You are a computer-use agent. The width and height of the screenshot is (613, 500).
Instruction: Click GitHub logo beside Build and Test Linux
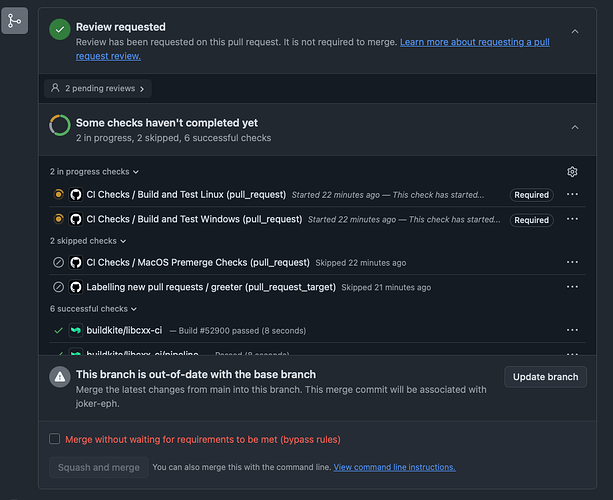(x=75, y=194)
